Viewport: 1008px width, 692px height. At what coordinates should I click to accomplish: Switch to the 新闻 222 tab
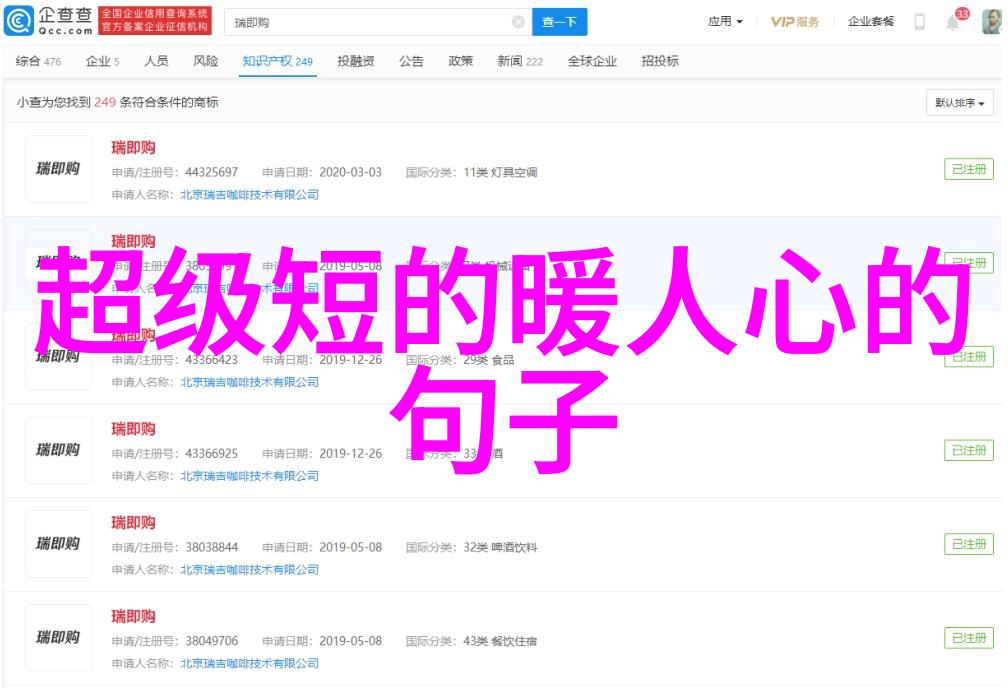[520, 61]
